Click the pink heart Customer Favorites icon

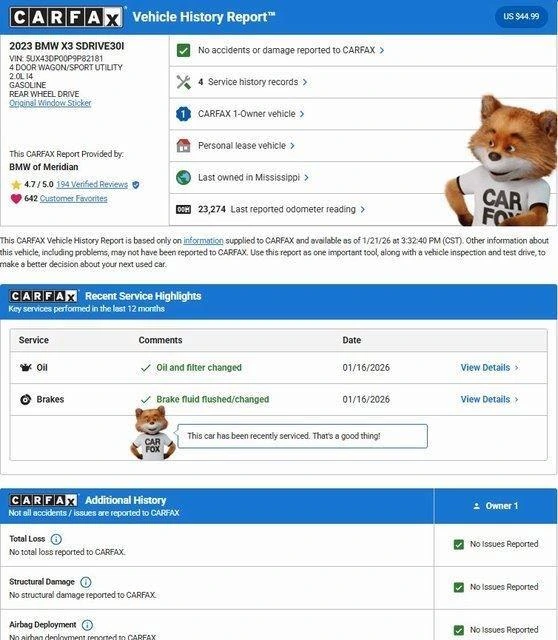(x=16, y=199)
